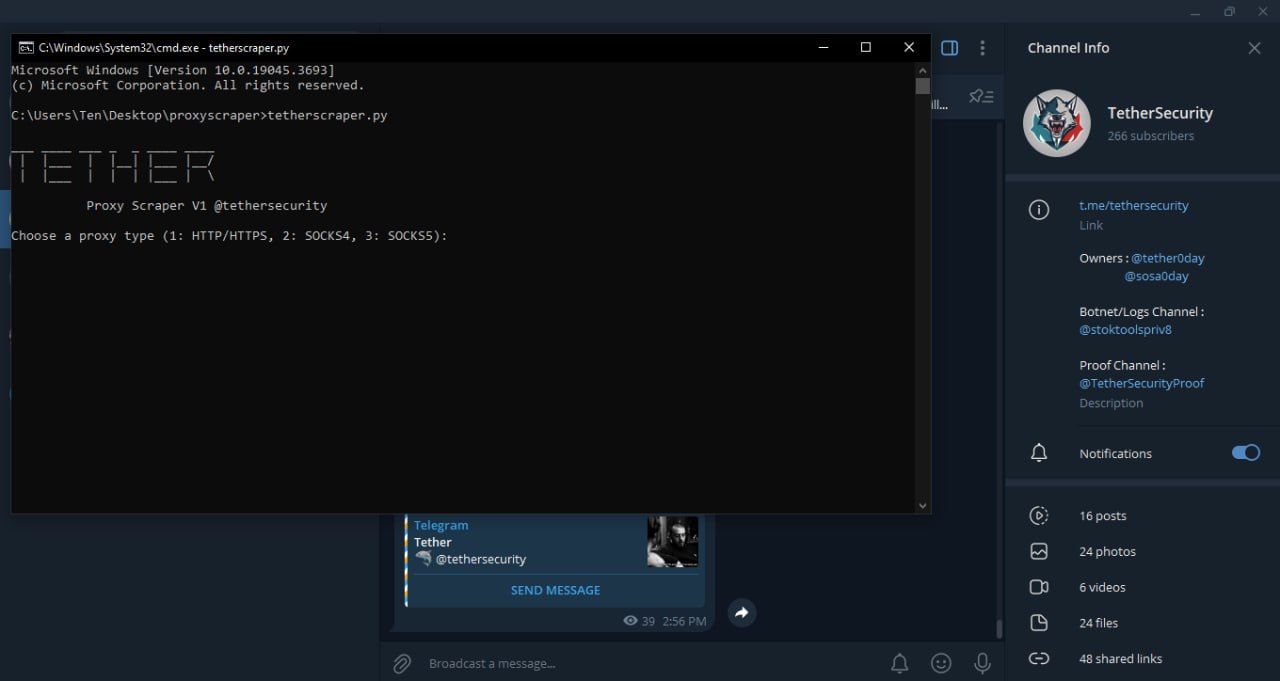Open the 24 photos media section
Screen dimensions: 1280x681
[x=1107, y=551]
